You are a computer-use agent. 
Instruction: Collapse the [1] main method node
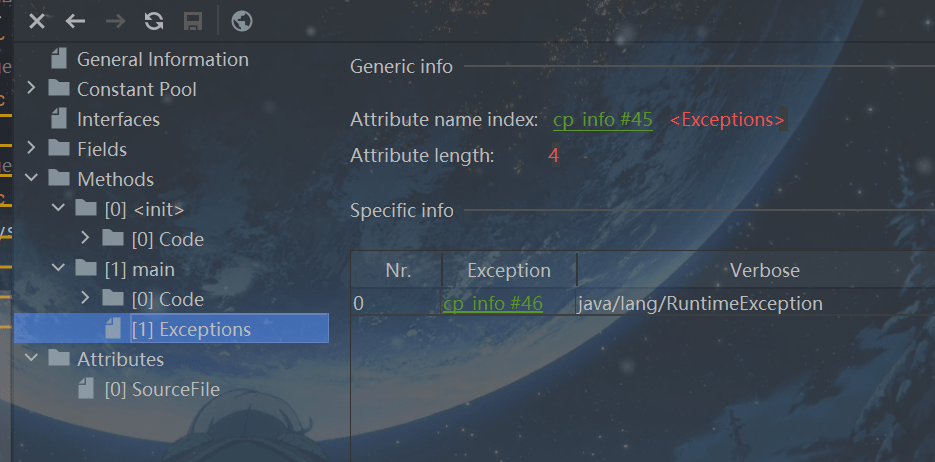58,269
